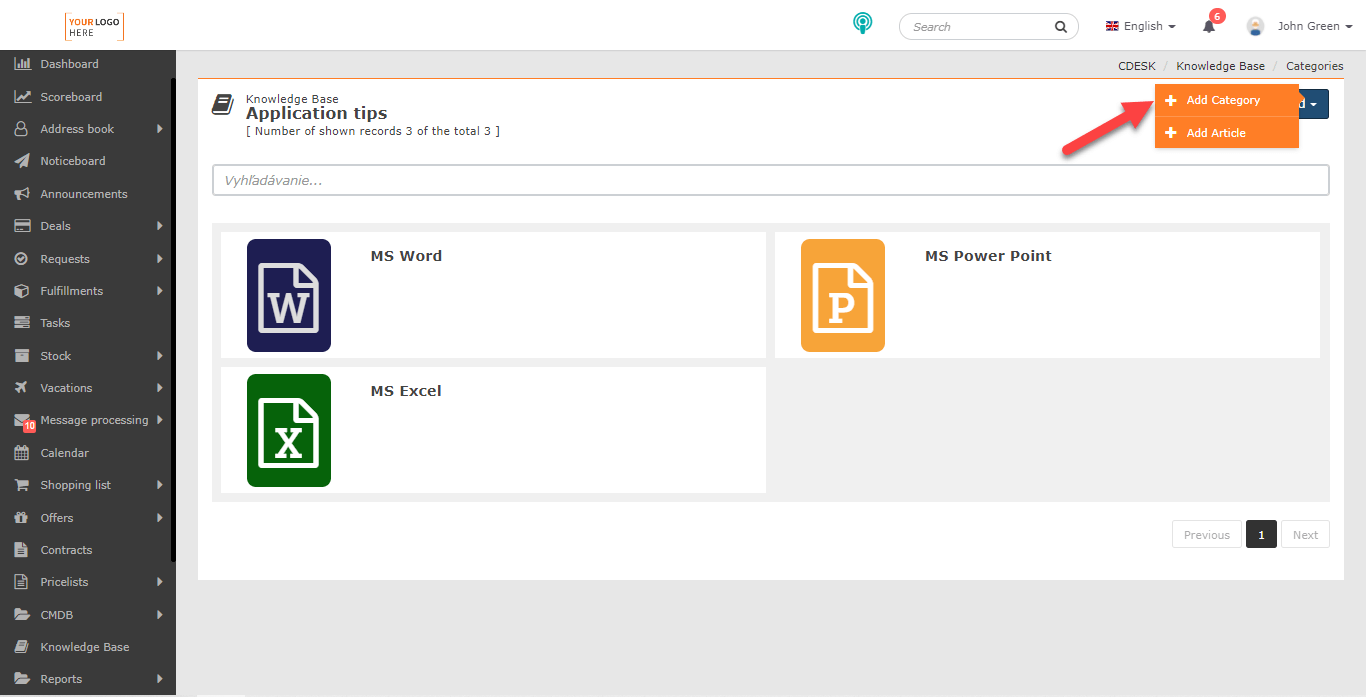The width and height of the screenshot is (1366, 697).
Task: Click the Stock archive icon
Action: coord(21,356)
